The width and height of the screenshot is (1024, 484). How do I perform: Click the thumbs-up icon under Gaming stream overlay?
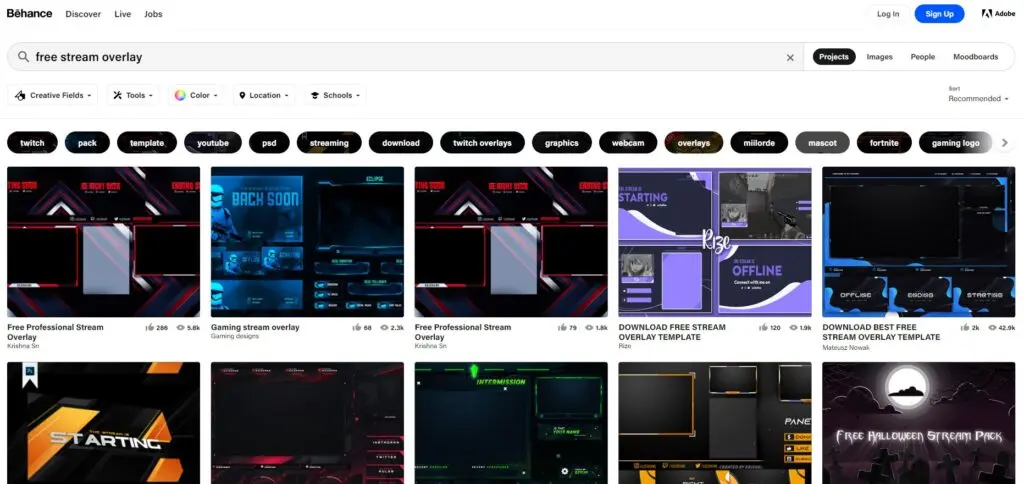tap(357, 327)
